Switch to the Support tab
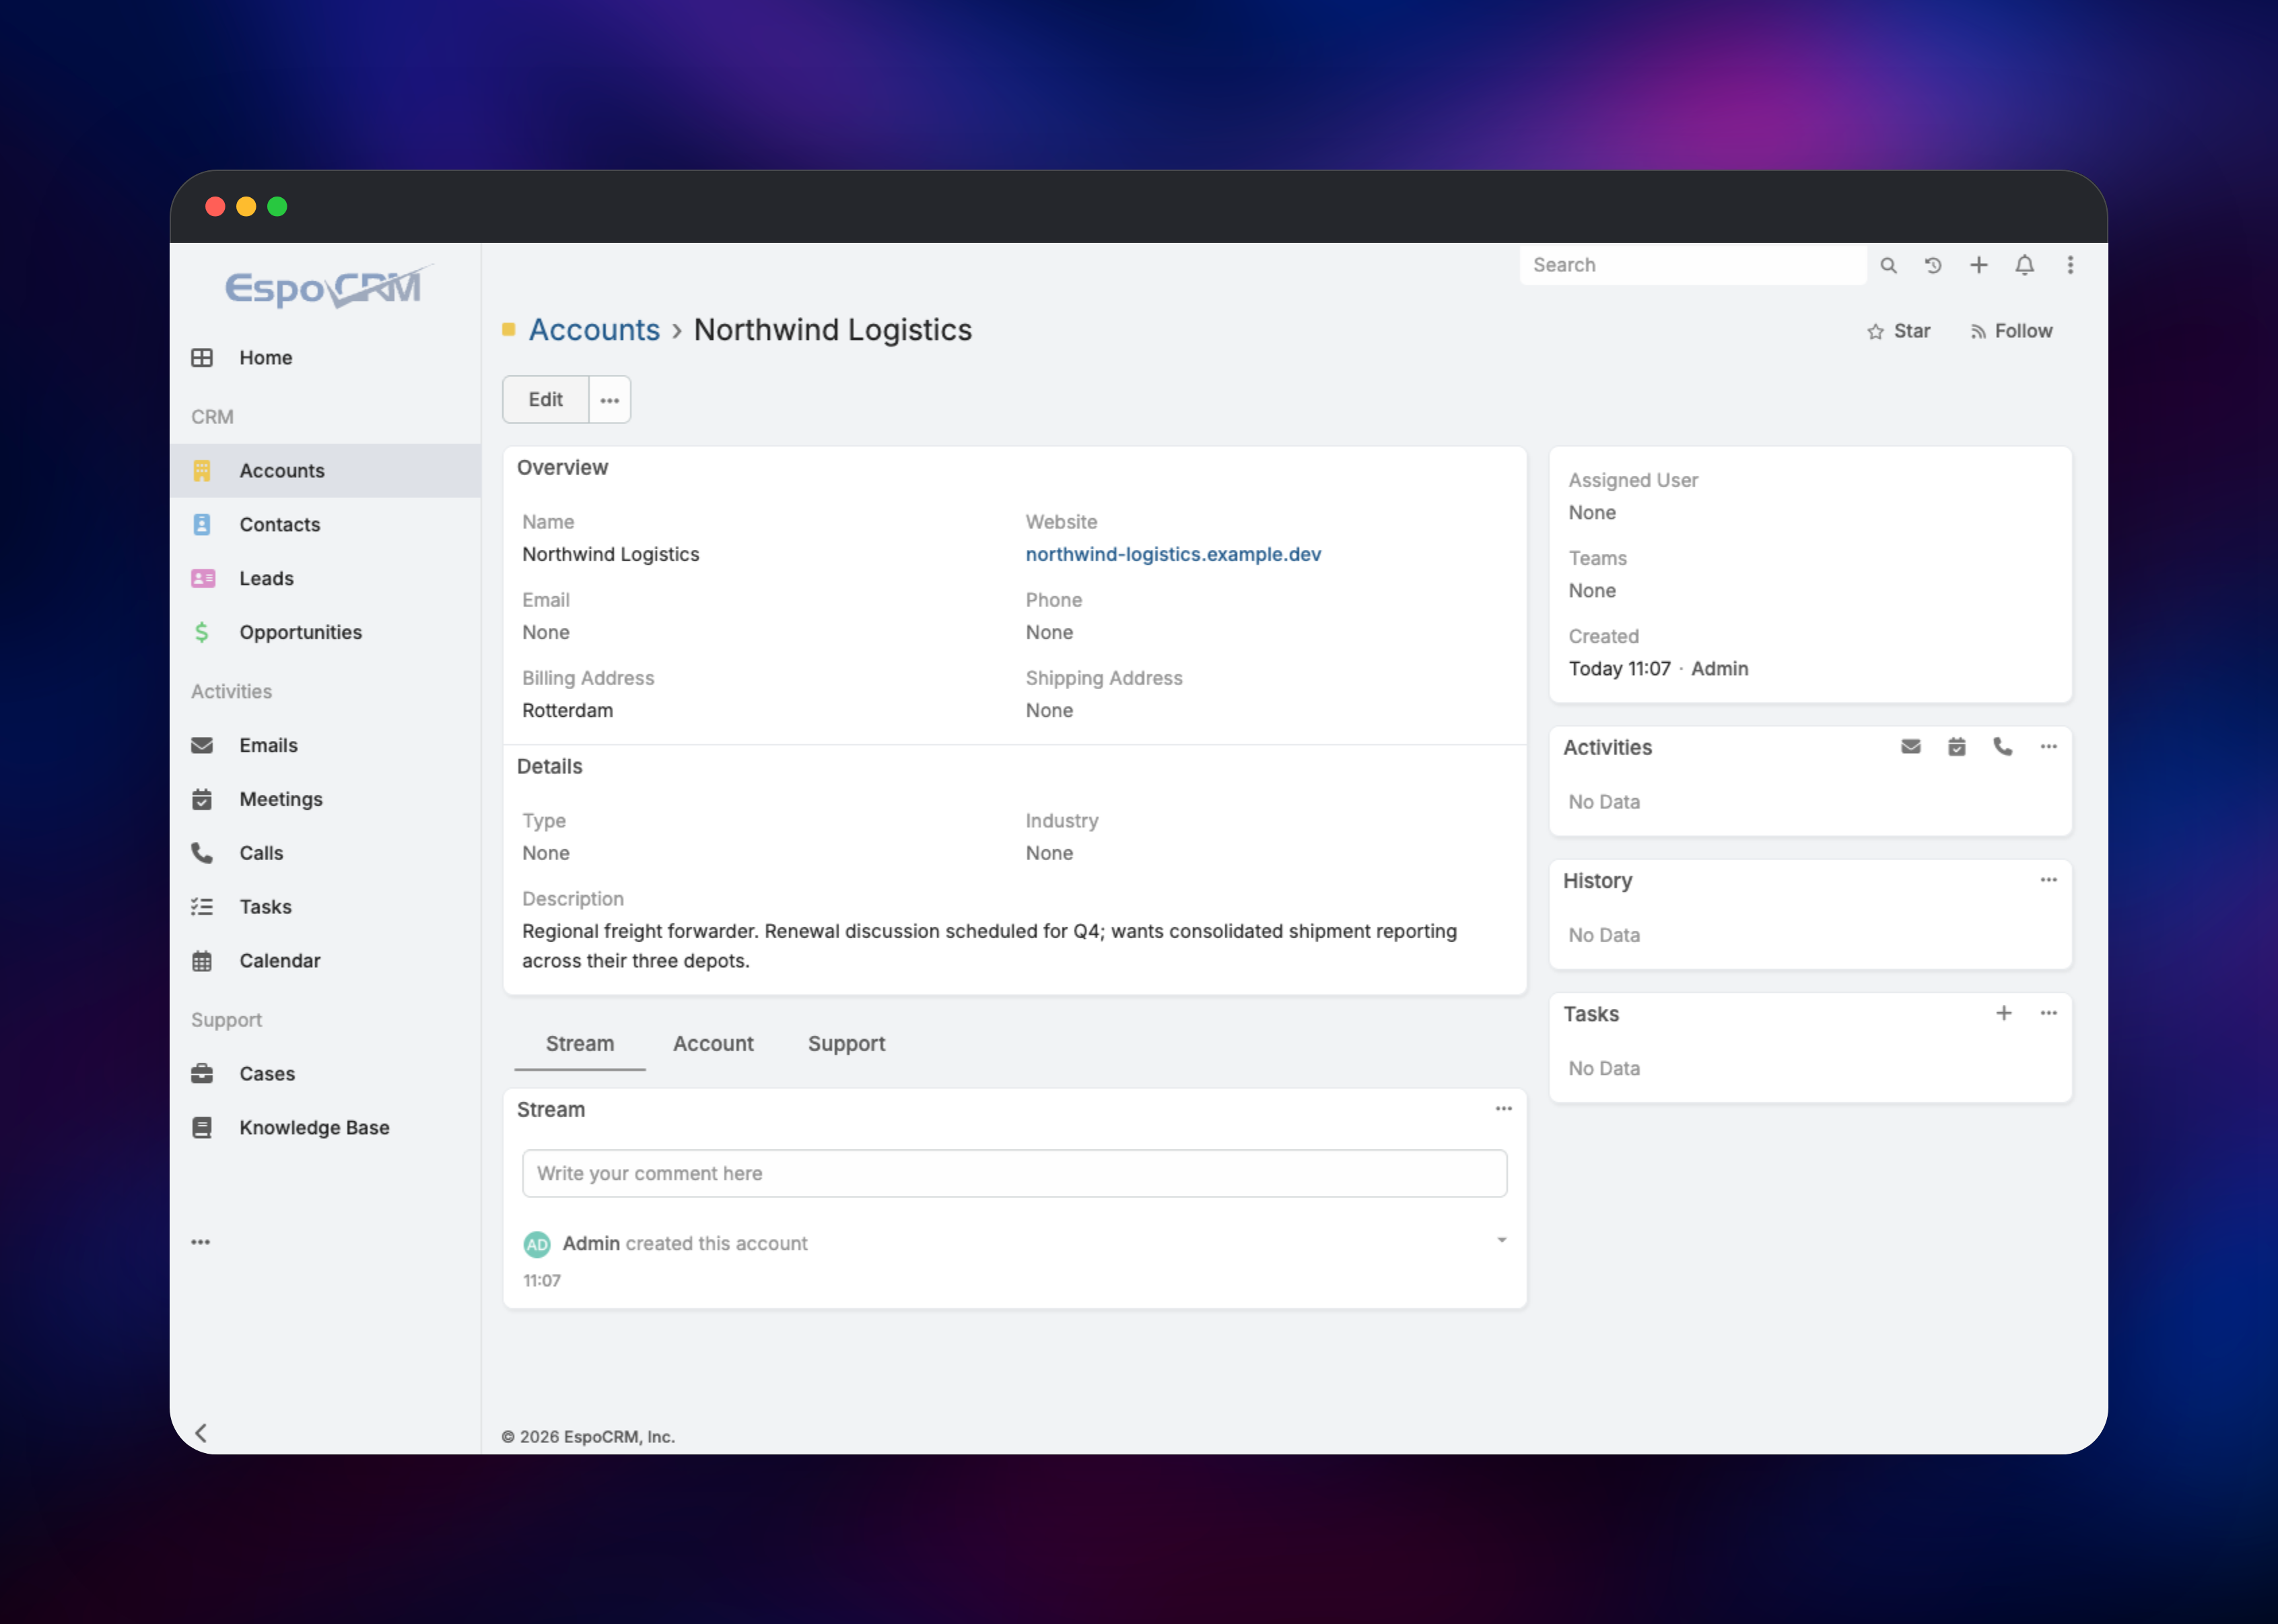 [846, 1045]
